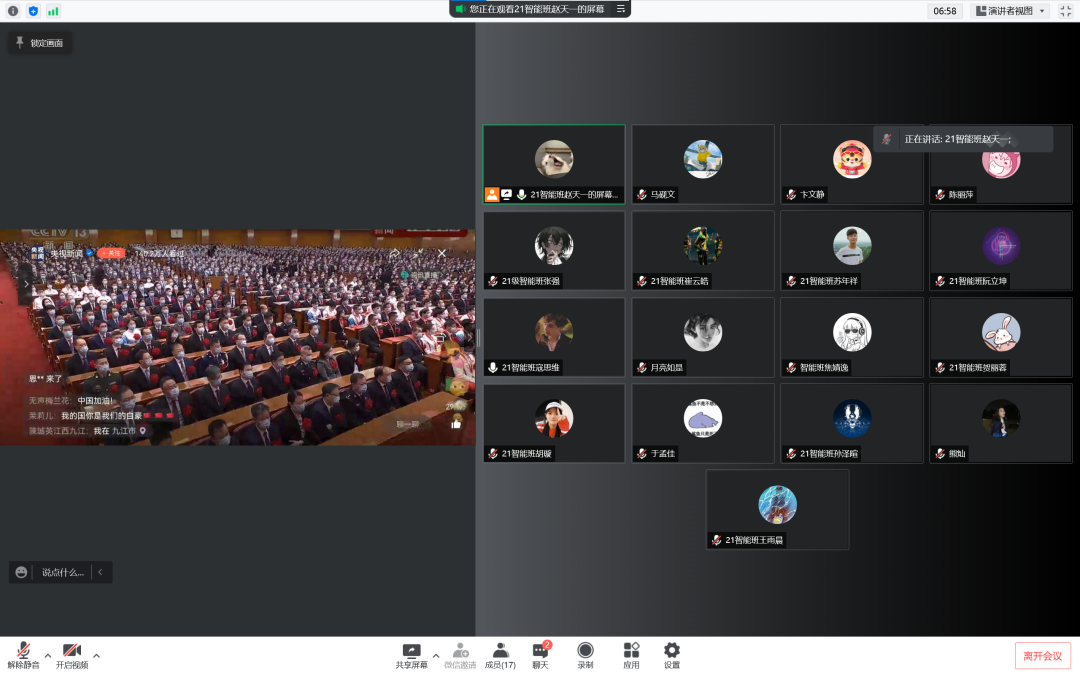
Task: Select 马凝文's participant video tile
Action: (x=703, y=164)
